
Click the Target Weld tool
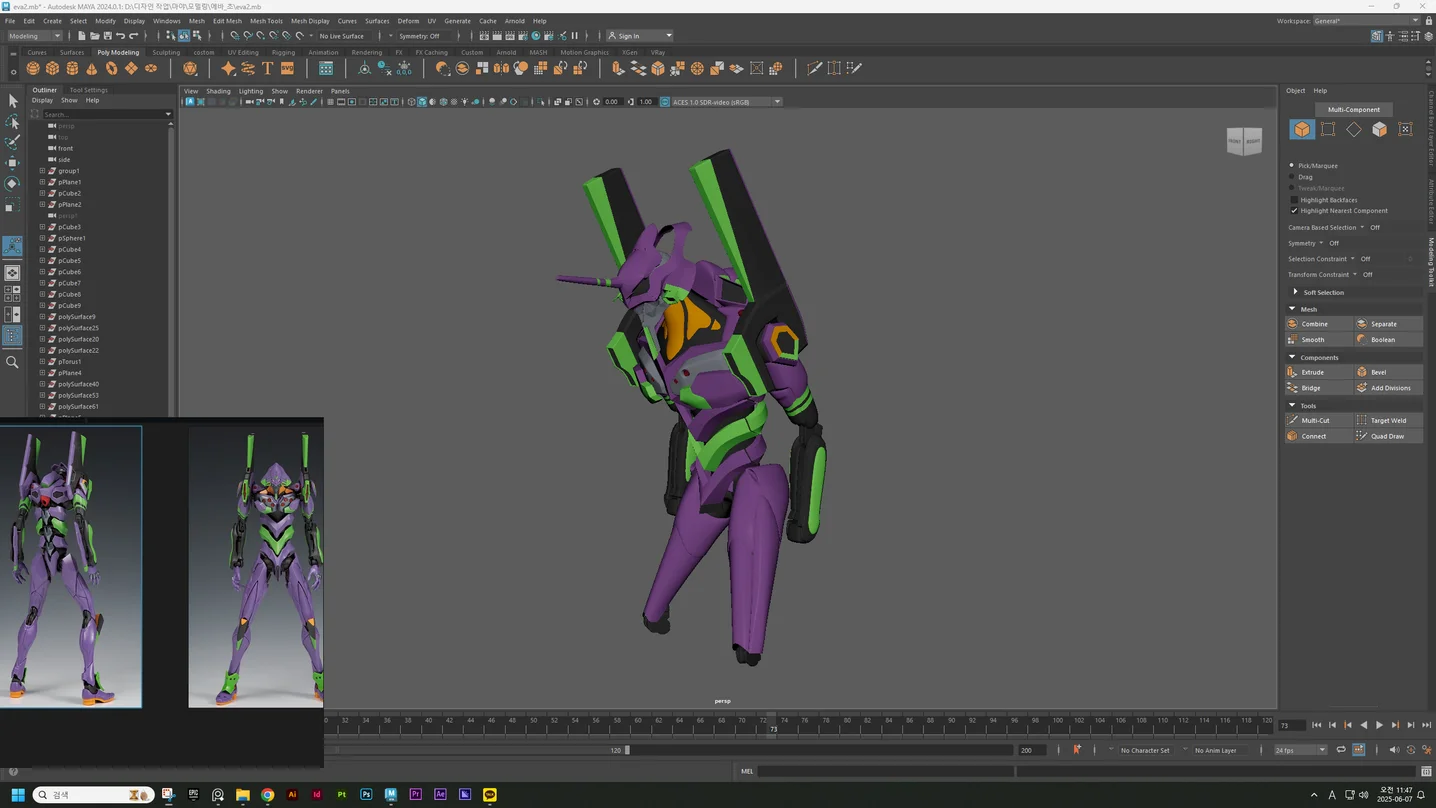[x=1388, y=420]
